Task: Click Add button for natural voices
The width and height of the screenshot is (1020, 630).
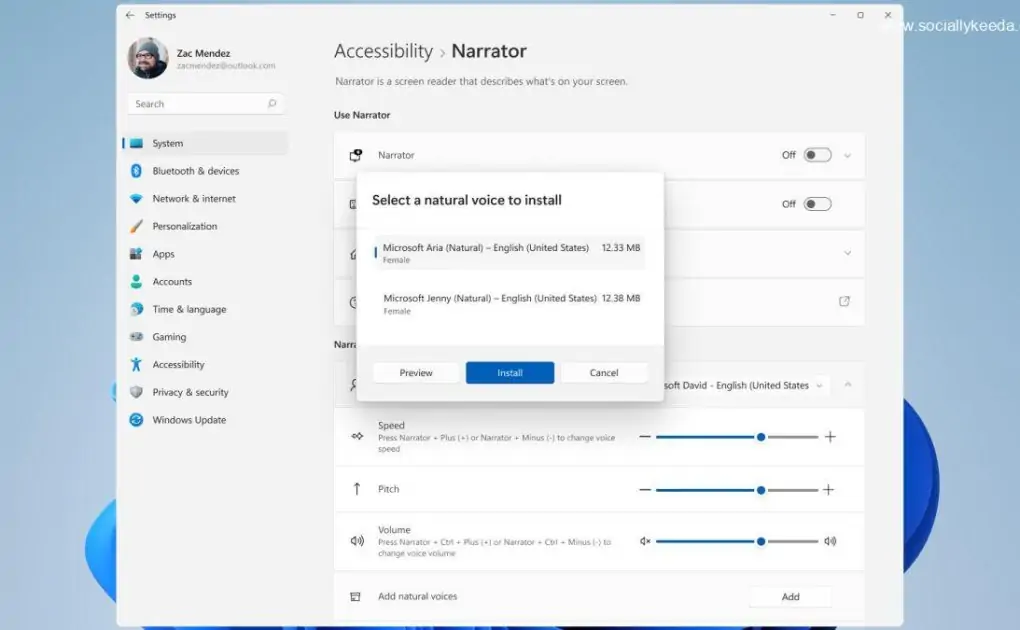Action: [790, 597]
